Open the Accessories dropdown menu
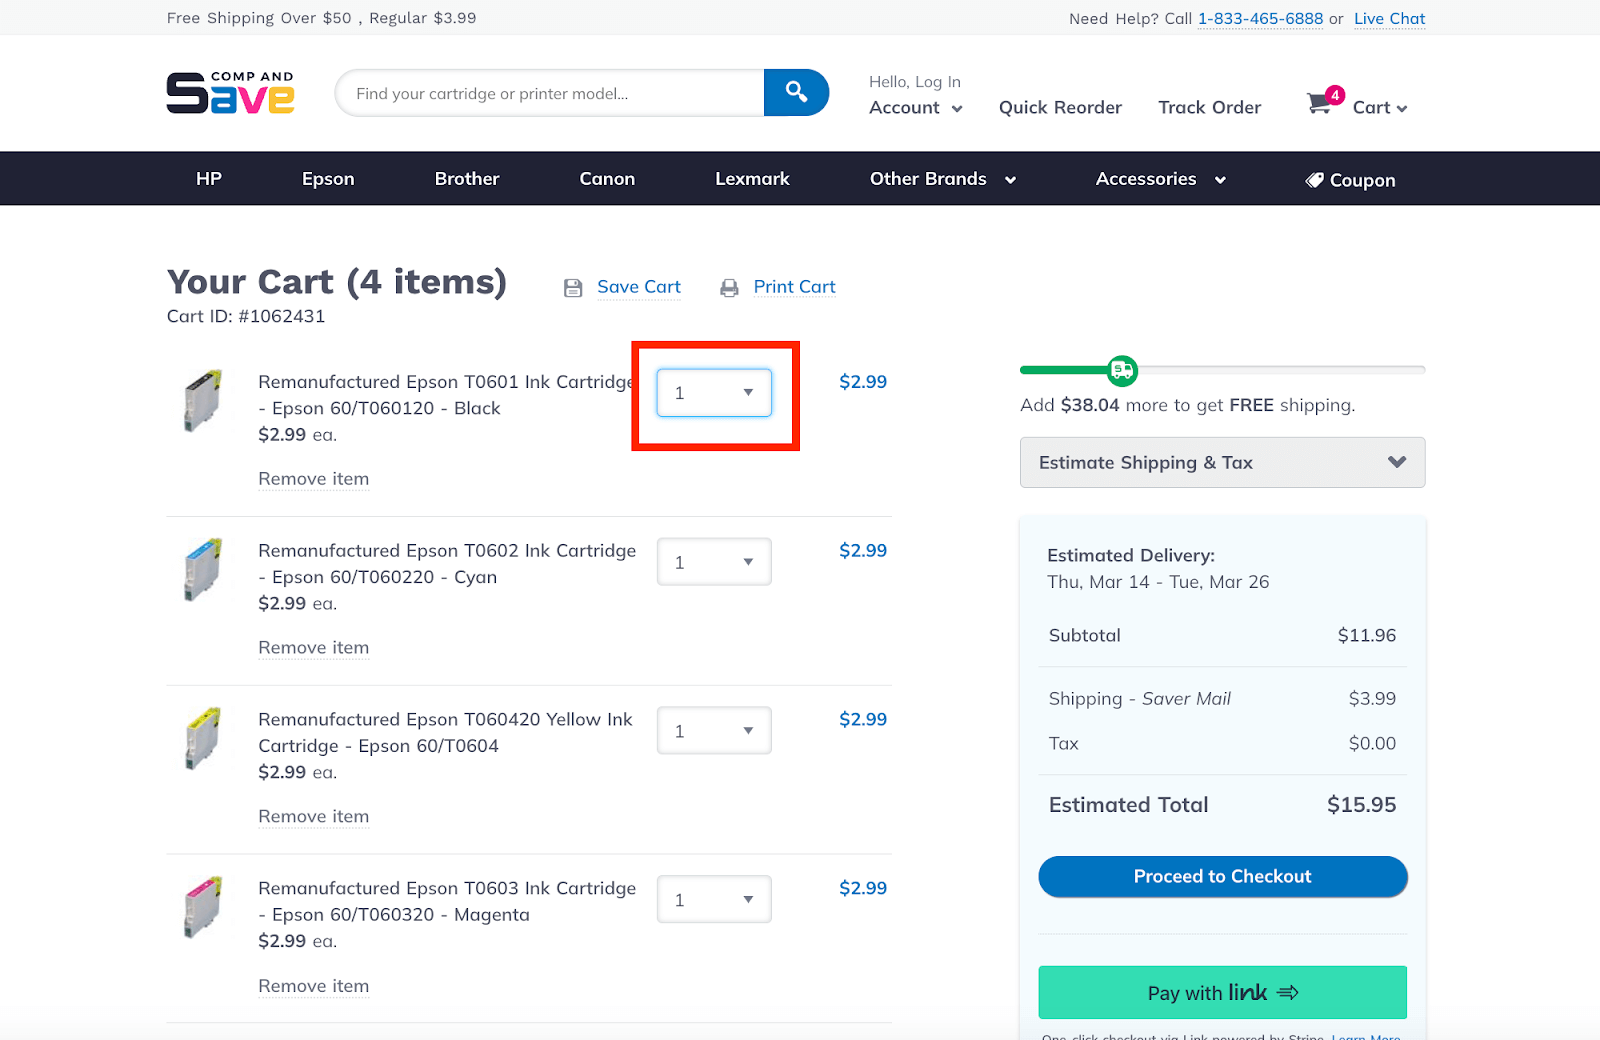 (1158, 179)
